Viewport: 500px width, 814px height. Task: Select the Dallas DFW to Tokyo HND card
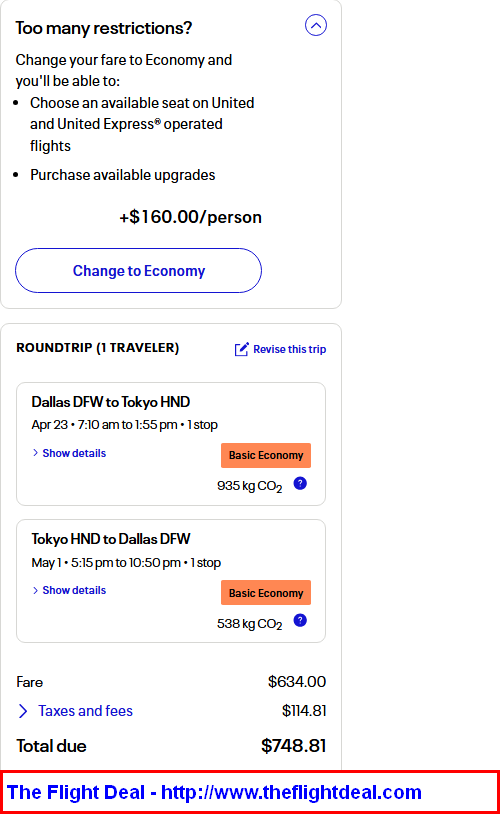pos(171,444)
